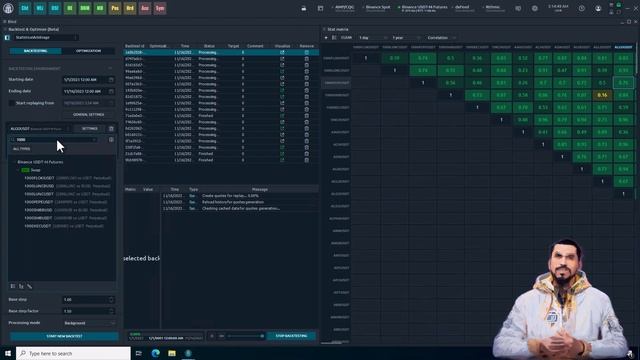Toggle the sidebar icon beside strategy selector

pos(7,38)
